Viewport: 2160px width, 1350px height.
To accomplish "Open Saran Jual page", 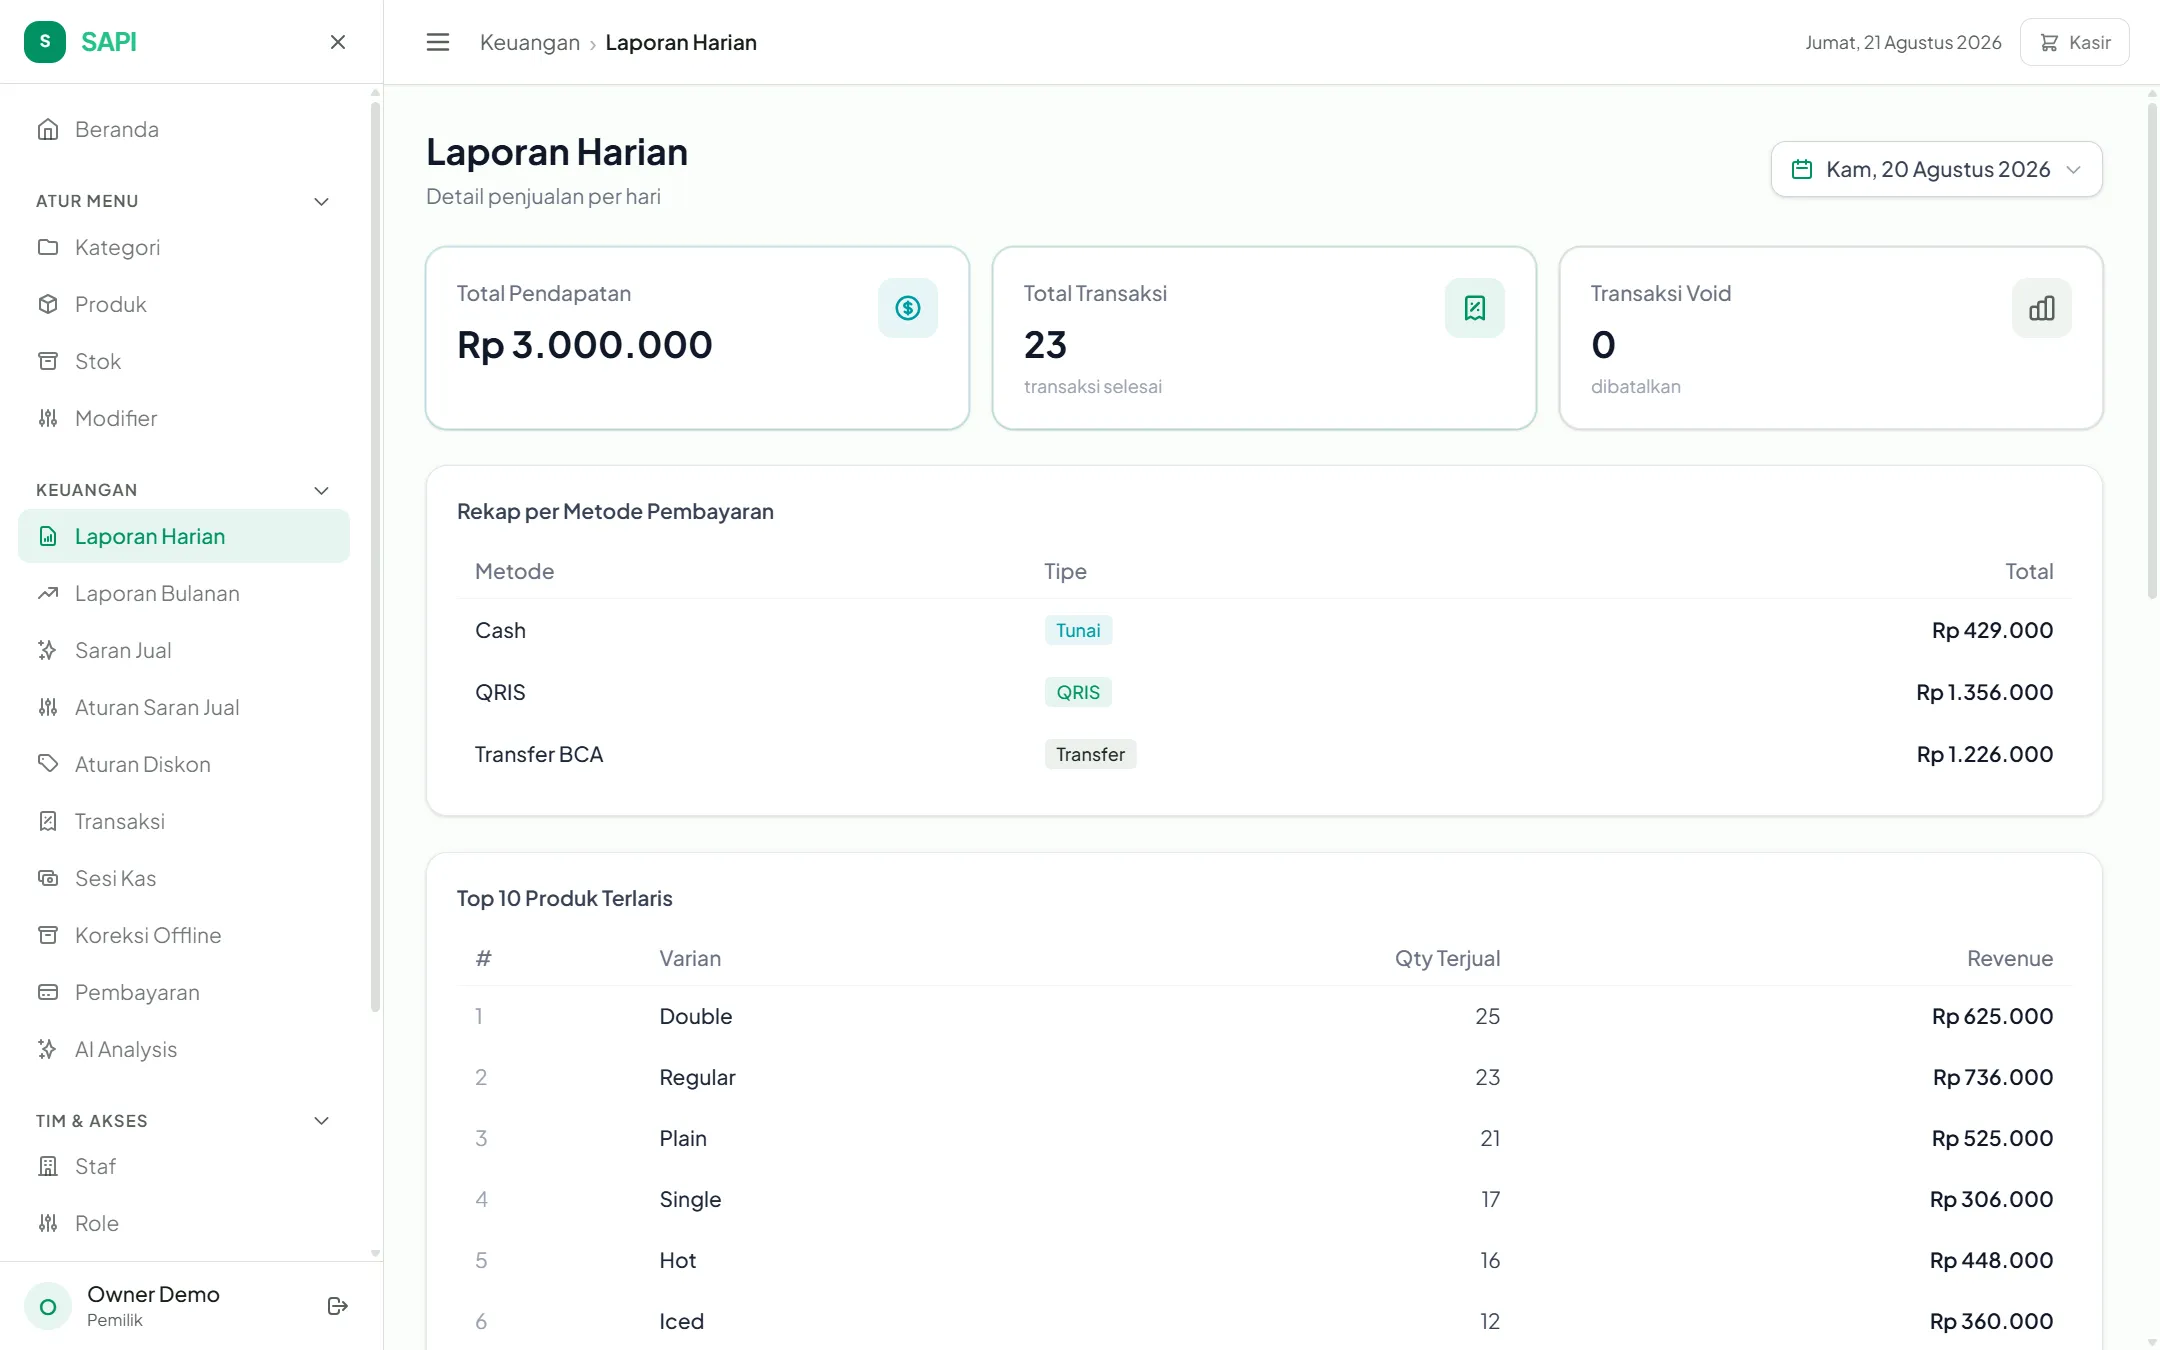I will tap(184, 650).
